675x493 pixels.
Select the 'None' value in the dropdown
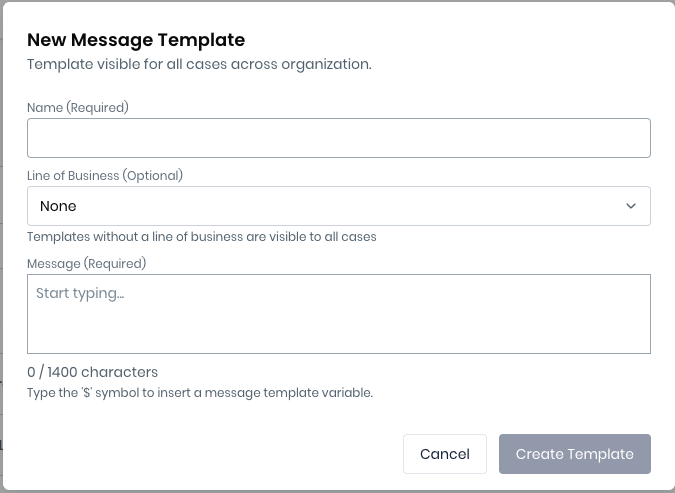click(58, 206)
